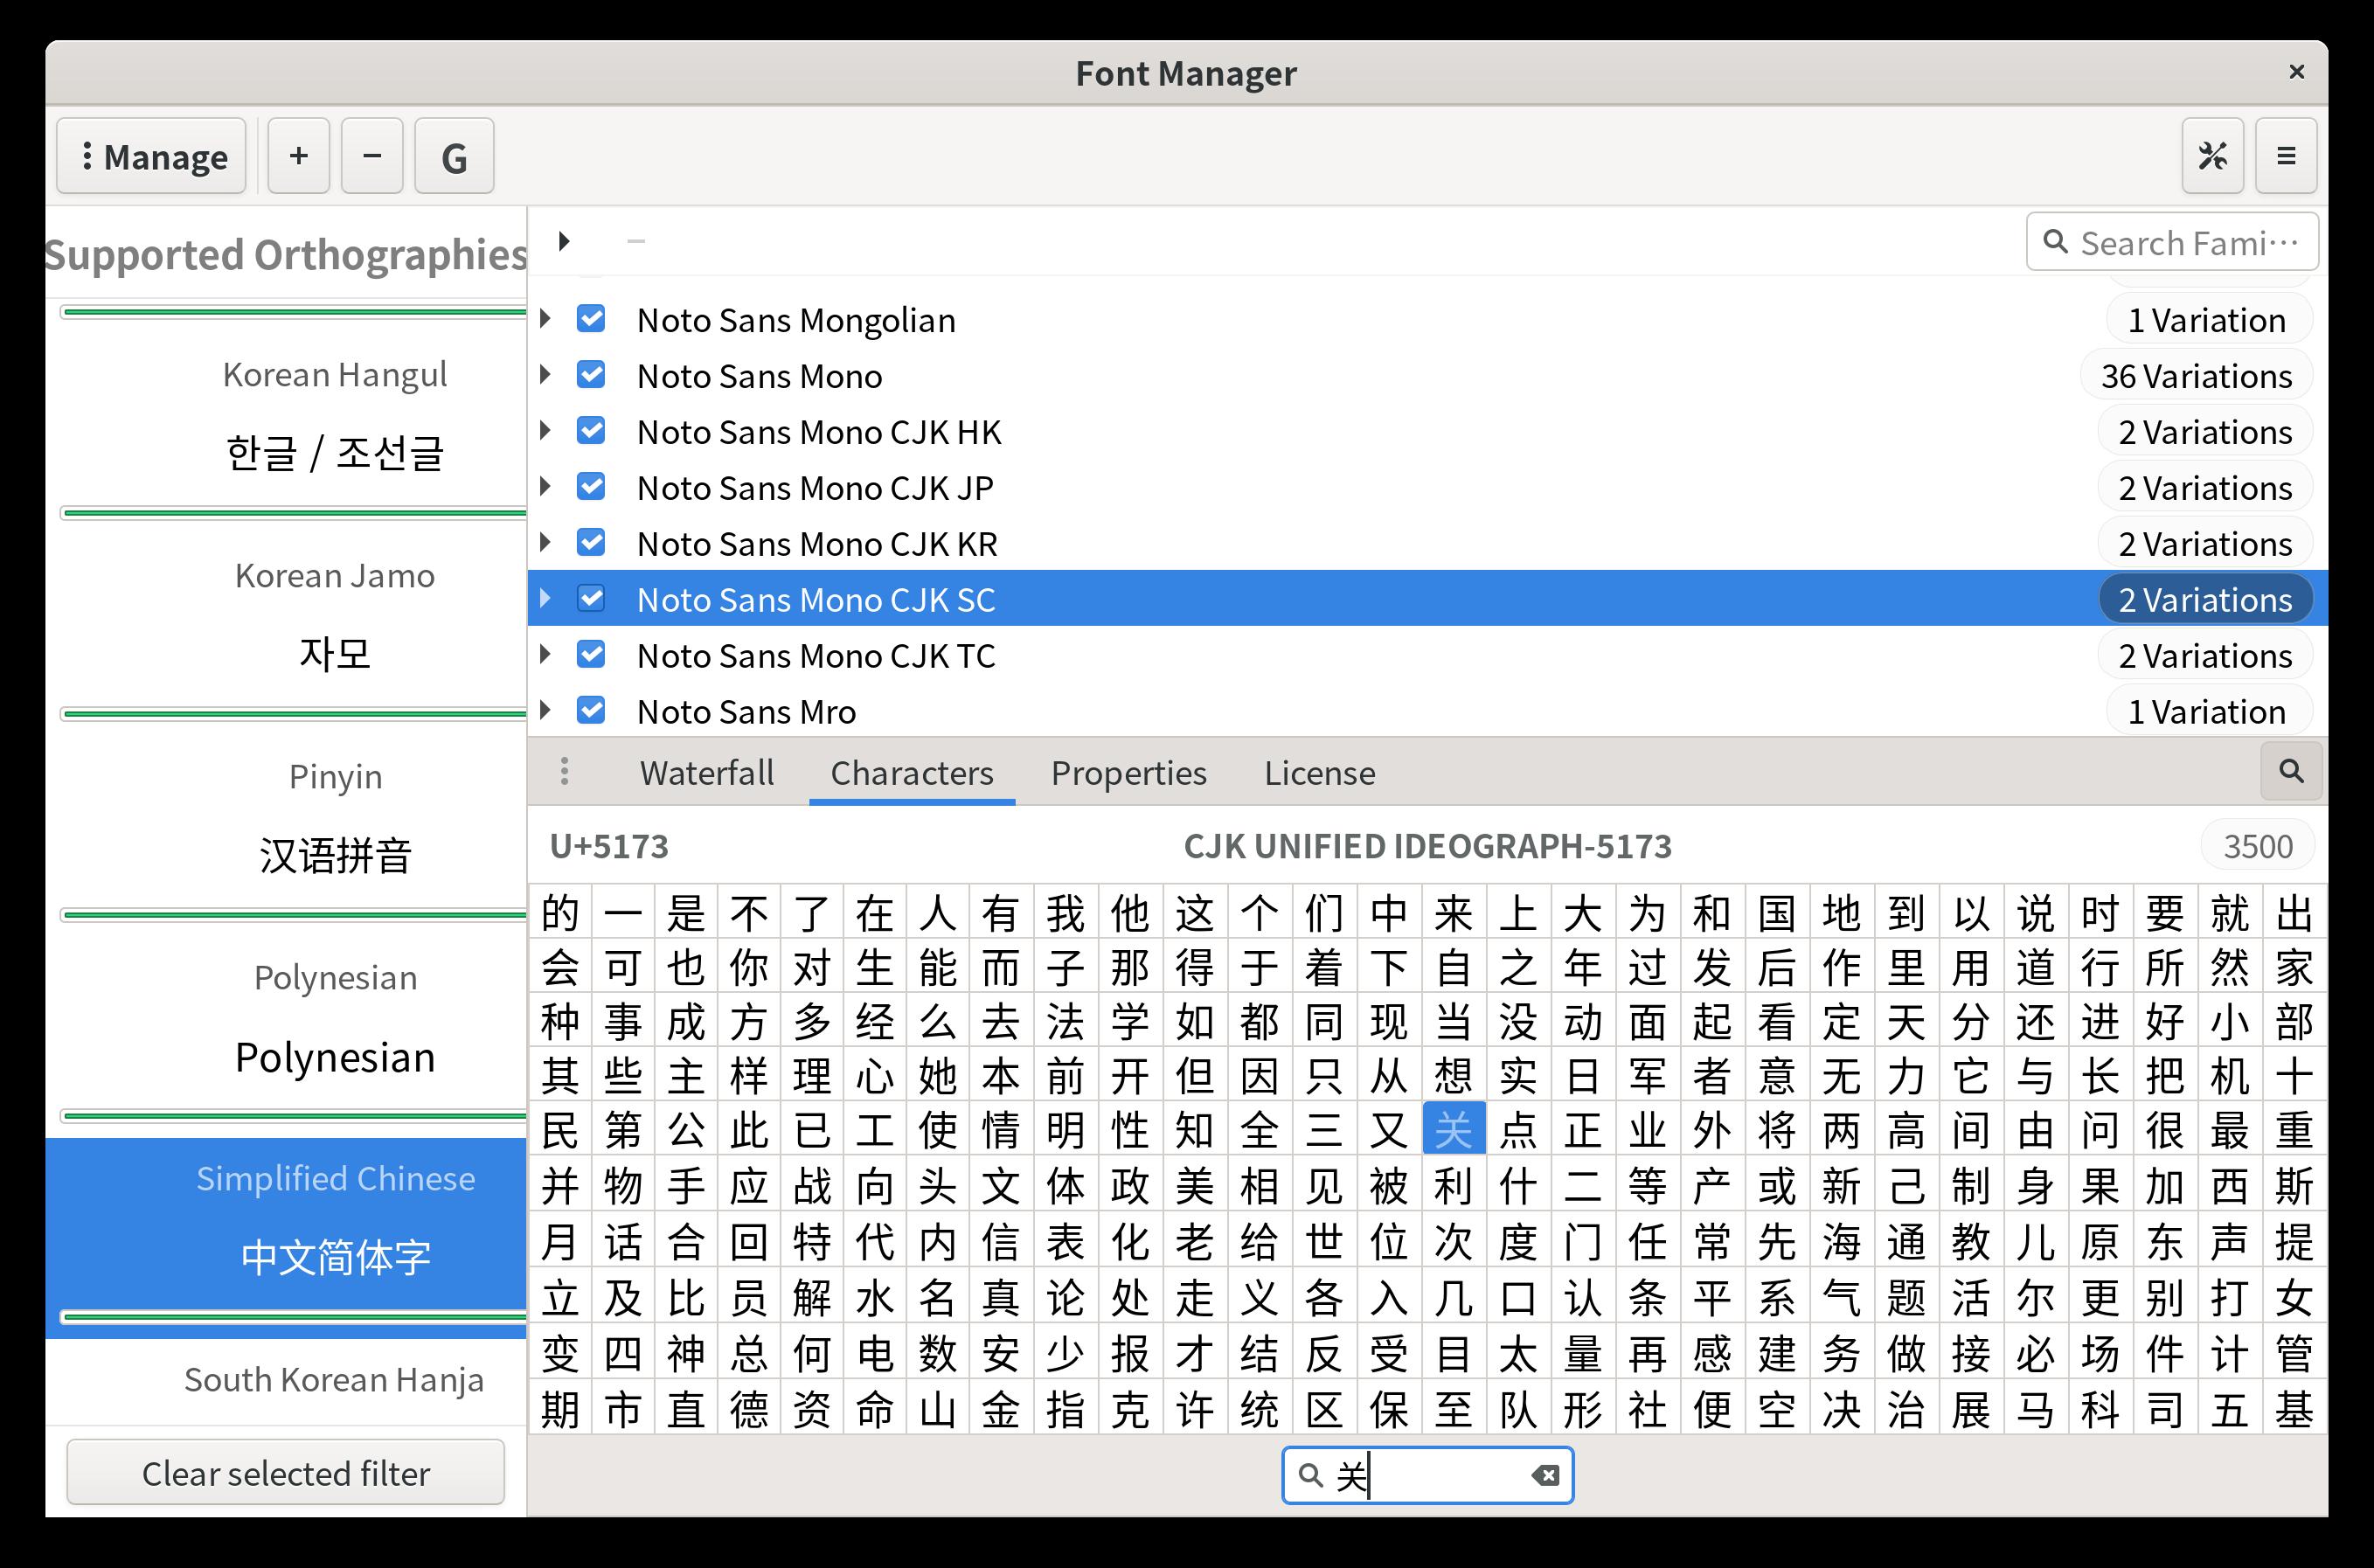The width and height of the screenshot is (2374, 1568).
Task: Toggle Noto Sans Mono CJK JP checkbox
Action: (591, 487)
